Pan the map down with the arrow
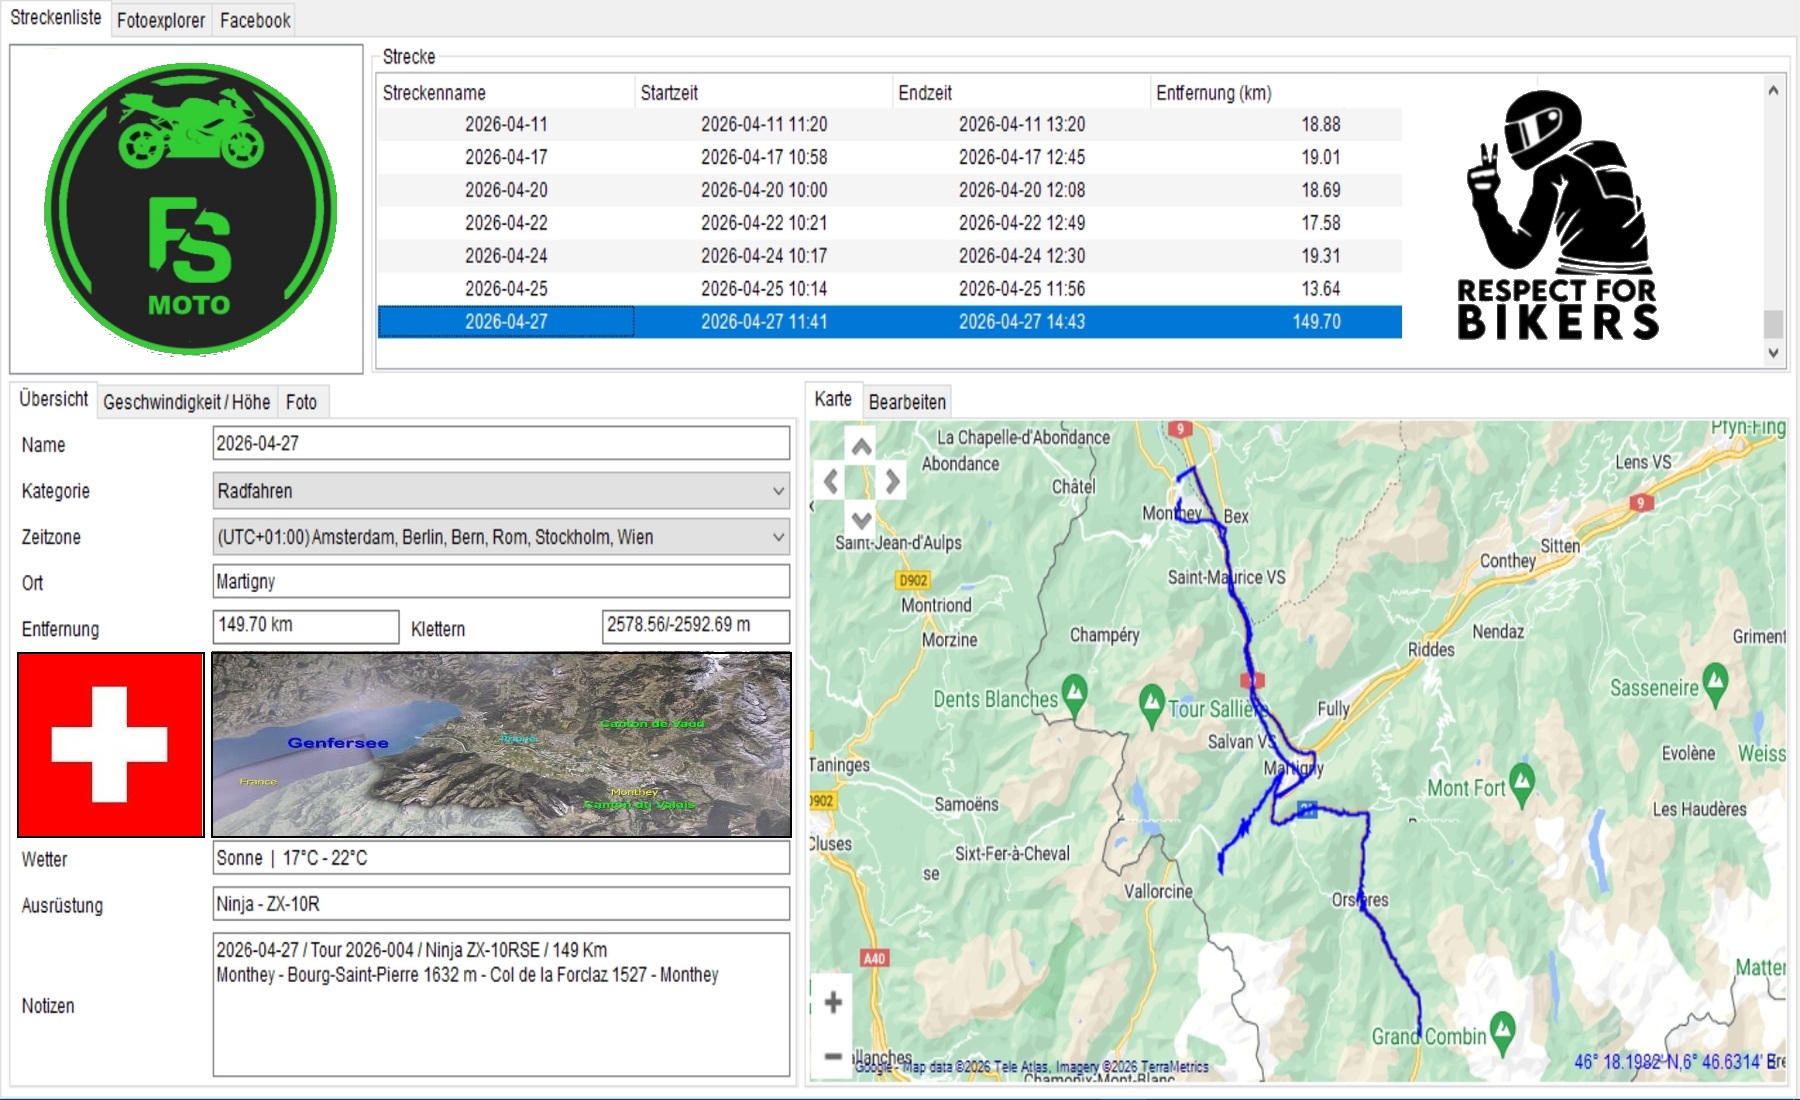1800x1100 pixels. pyautogui.click(x=861, y=518)
